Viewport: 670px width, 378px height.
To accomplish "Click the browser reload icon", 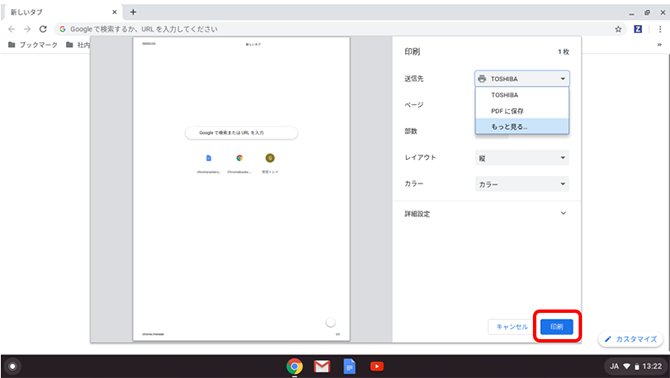I will (x=43, y=29).
